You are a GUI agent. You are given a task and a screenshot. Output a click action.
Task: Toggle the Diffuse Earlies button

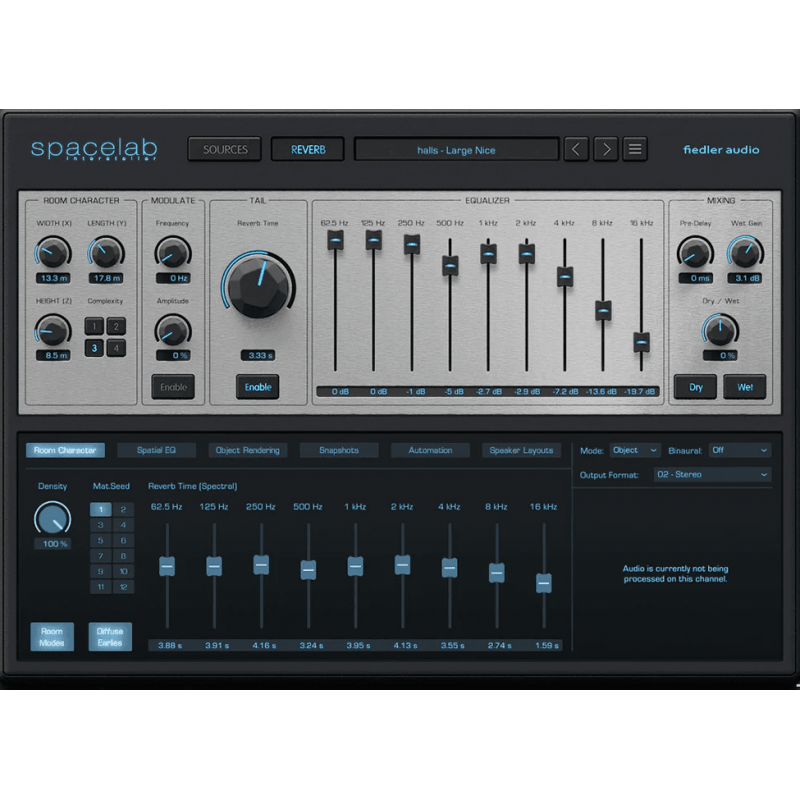point(110,636)
